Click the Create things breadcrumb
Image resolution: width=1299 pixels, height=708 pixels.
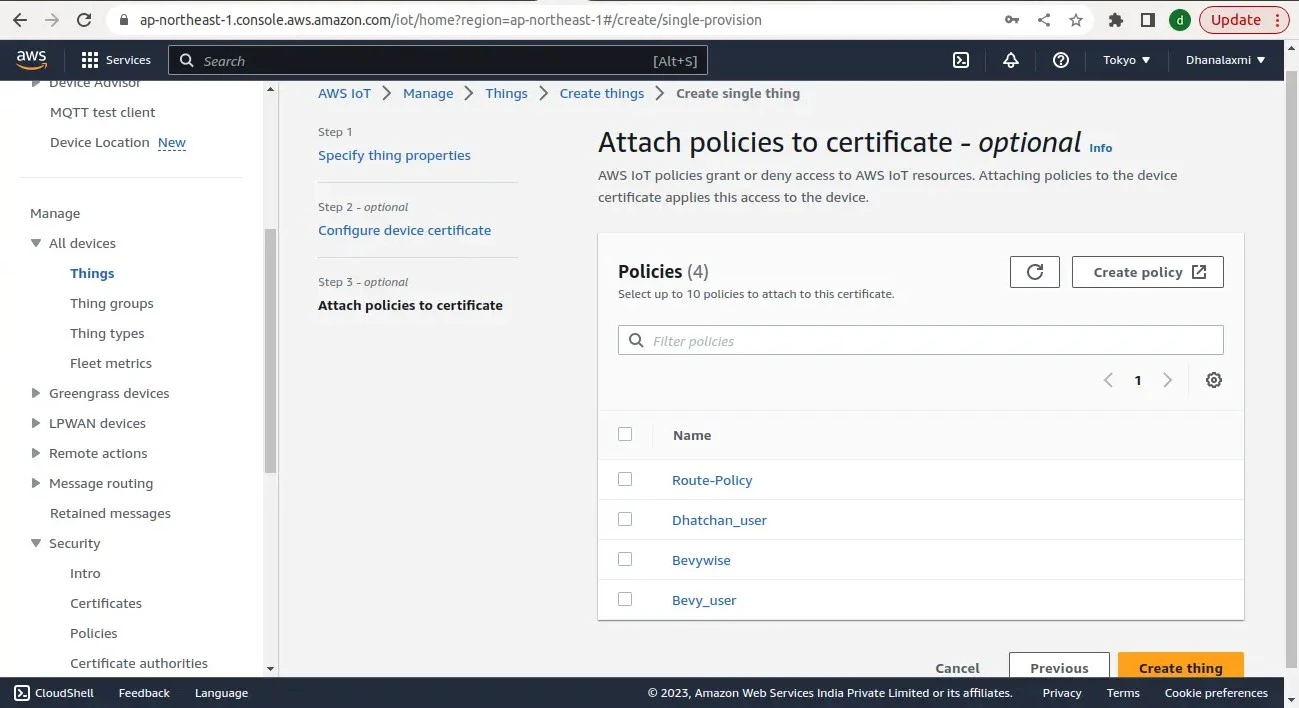(602, 93)
